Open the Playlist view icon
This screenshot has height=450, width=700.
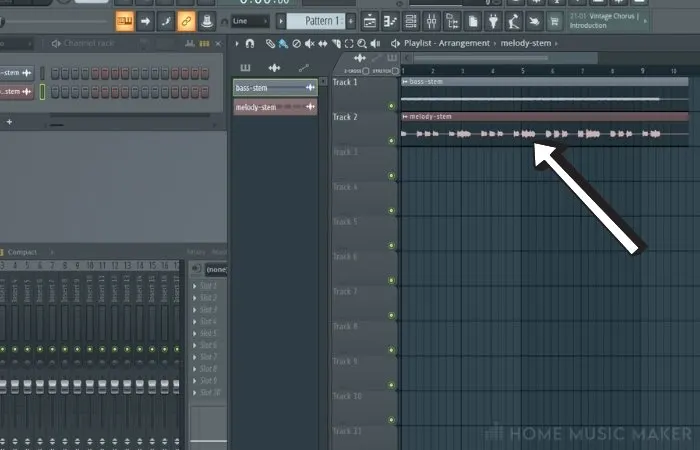370,21
